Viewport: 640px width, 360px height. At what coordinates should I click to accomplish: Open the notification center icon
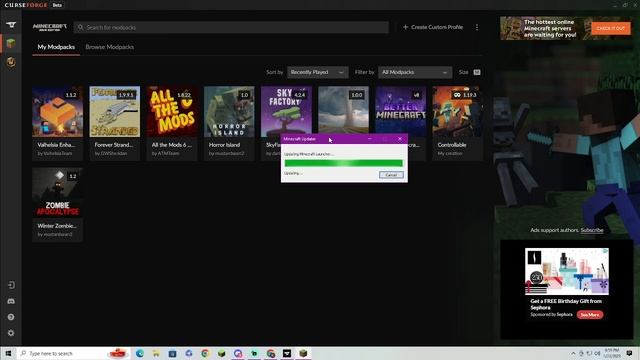[629, 353]
